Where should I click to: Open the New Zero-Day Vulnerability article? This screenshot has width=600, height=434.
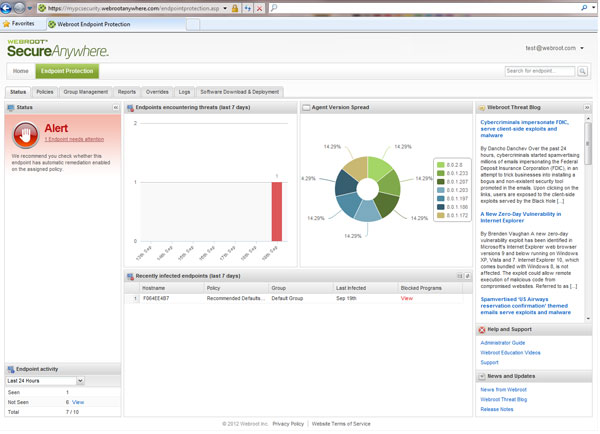click(x=520, y=217)
